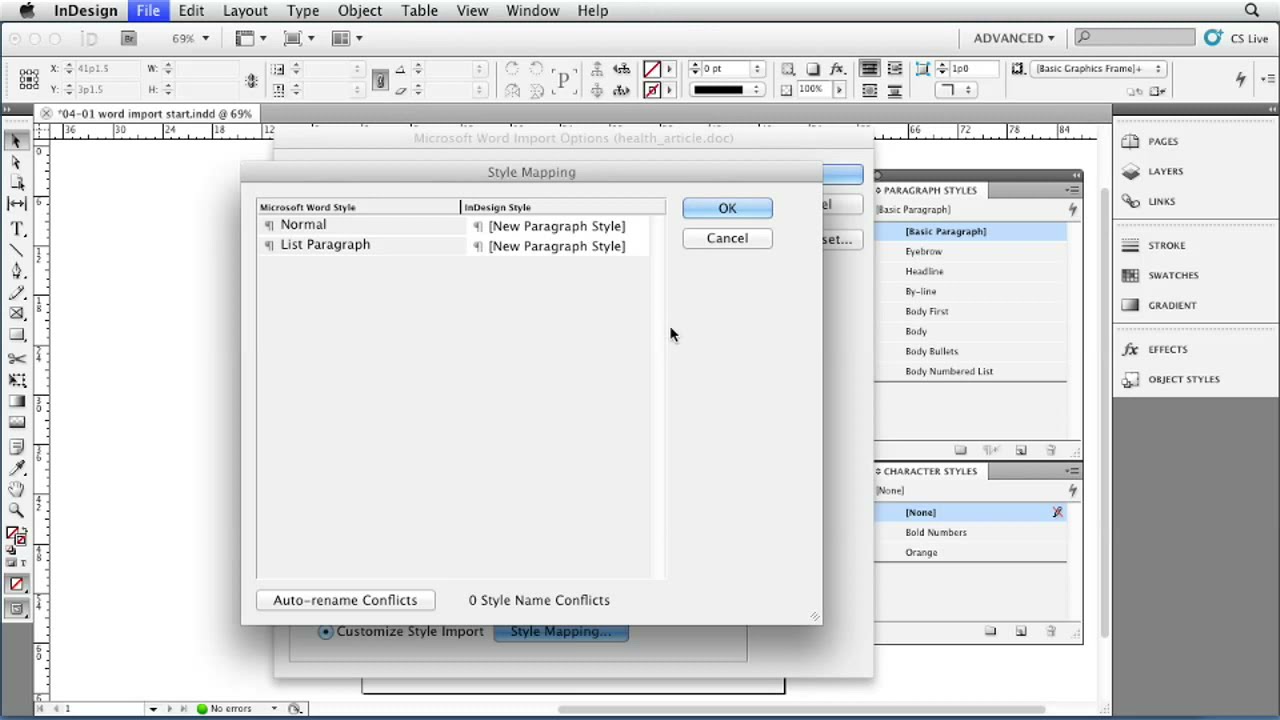The height and width of the screenshot is (720, 1280).
Task: Select the Type tool
Action: point(17,228)
